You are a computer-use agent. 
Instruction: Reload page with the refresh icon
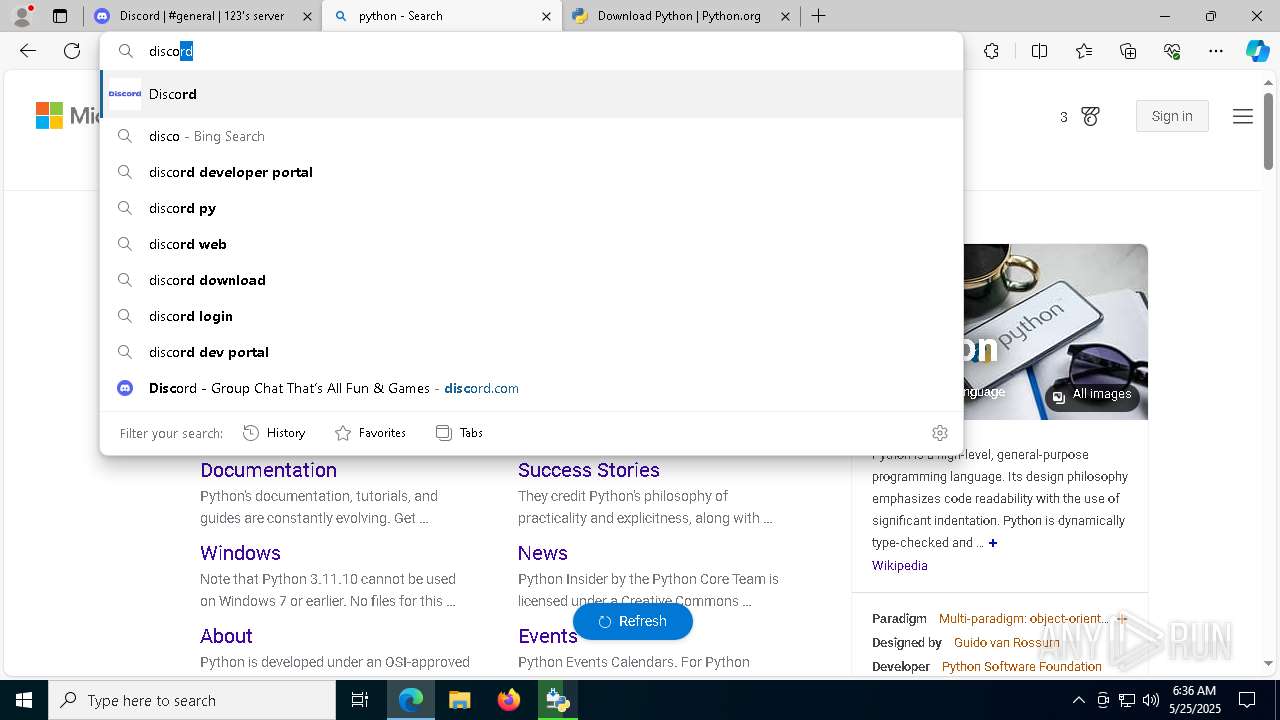(72, 51)
